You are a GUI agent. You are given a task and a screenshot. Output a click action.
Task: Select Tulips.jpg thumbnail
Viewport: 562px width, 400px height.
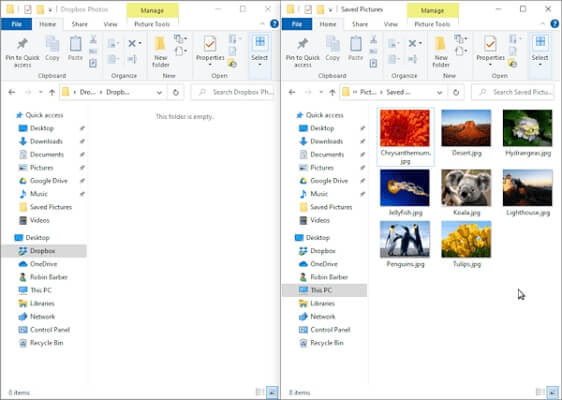coord(466,239)
